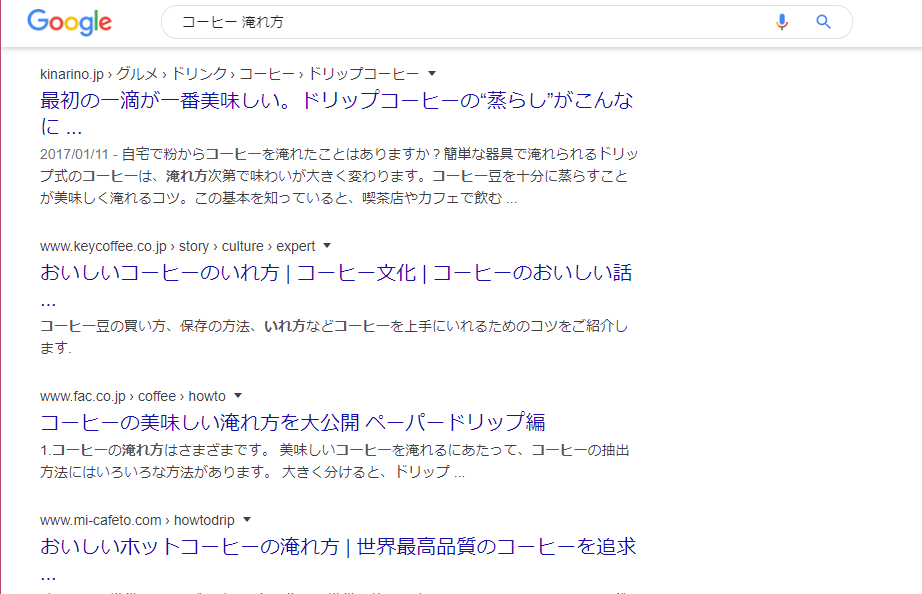The image size is (922, 594).
Task: Expand dropdown arrow next to www.fac.co.jp breadcrumb
Action: tap(238, 396)
